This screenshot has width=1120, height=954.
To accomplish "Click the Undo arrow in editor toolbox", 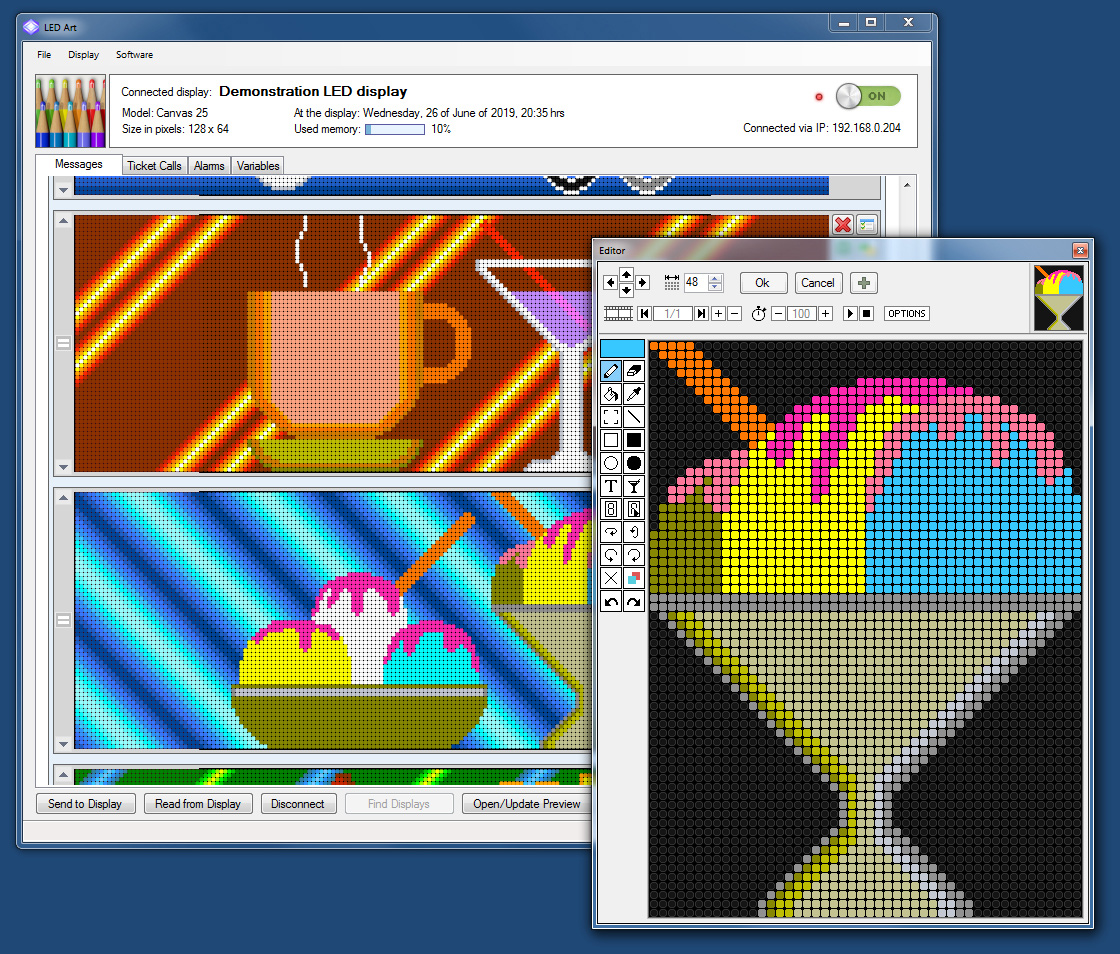I will pyautogui.click(x=611, y=601).
